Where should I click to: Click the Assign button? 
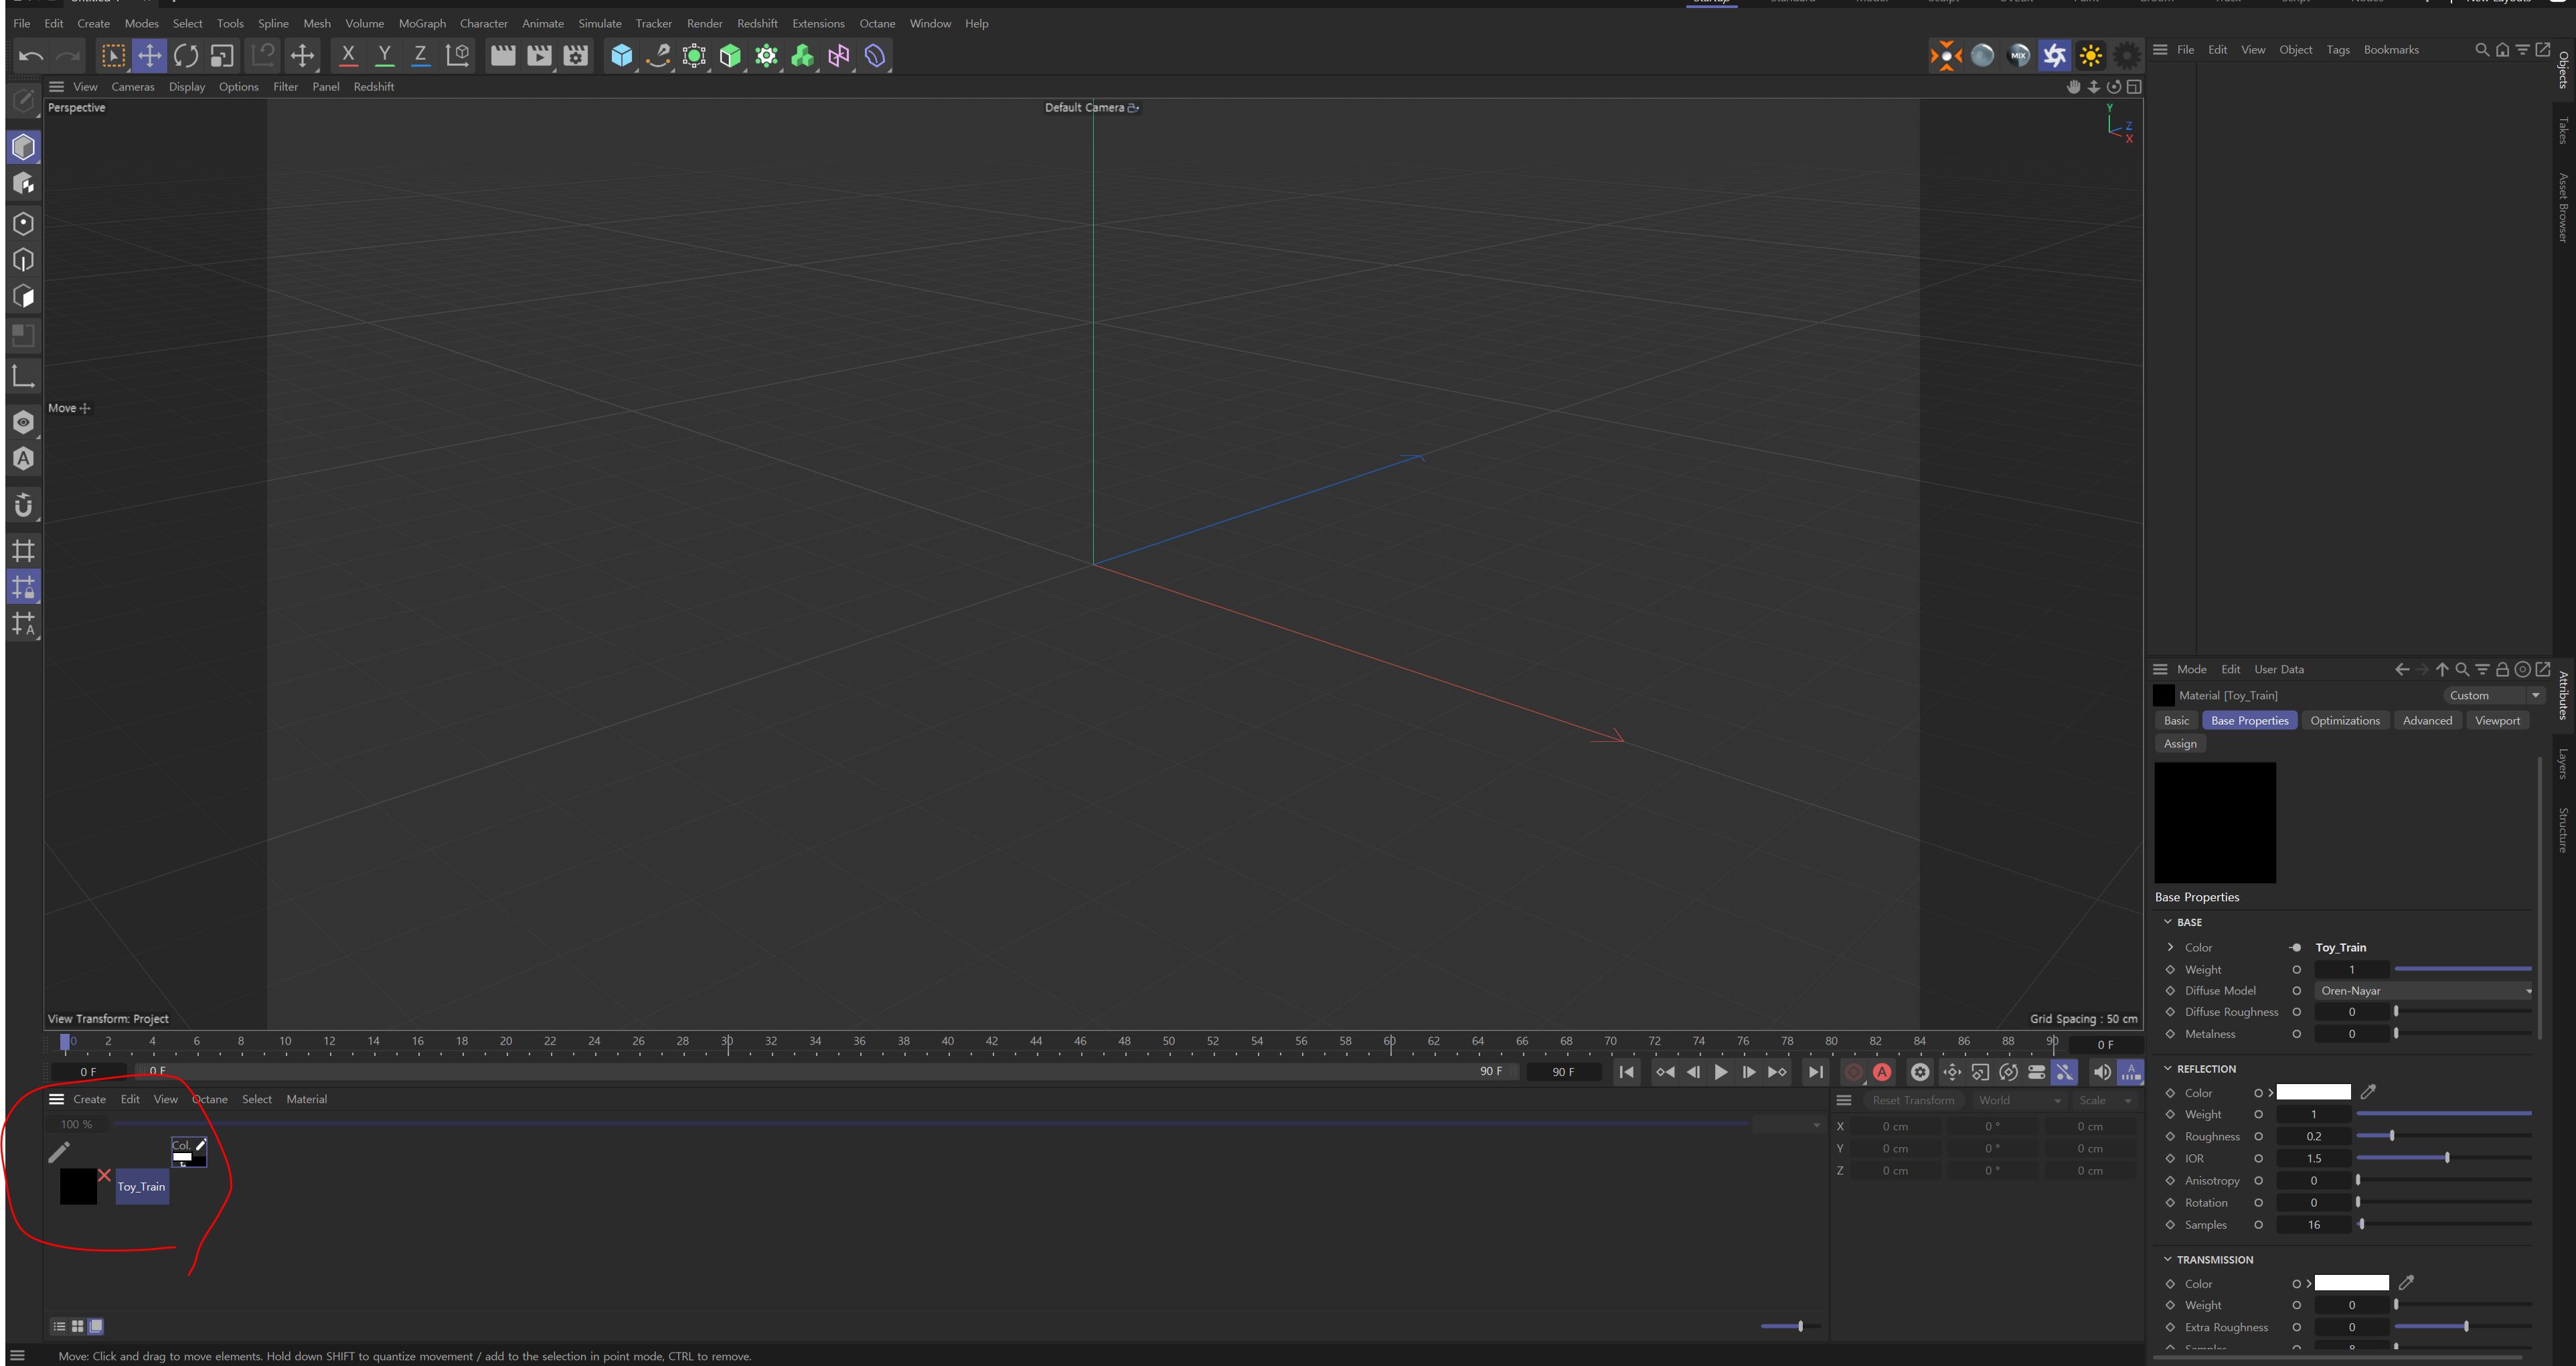coord(2180,744)
